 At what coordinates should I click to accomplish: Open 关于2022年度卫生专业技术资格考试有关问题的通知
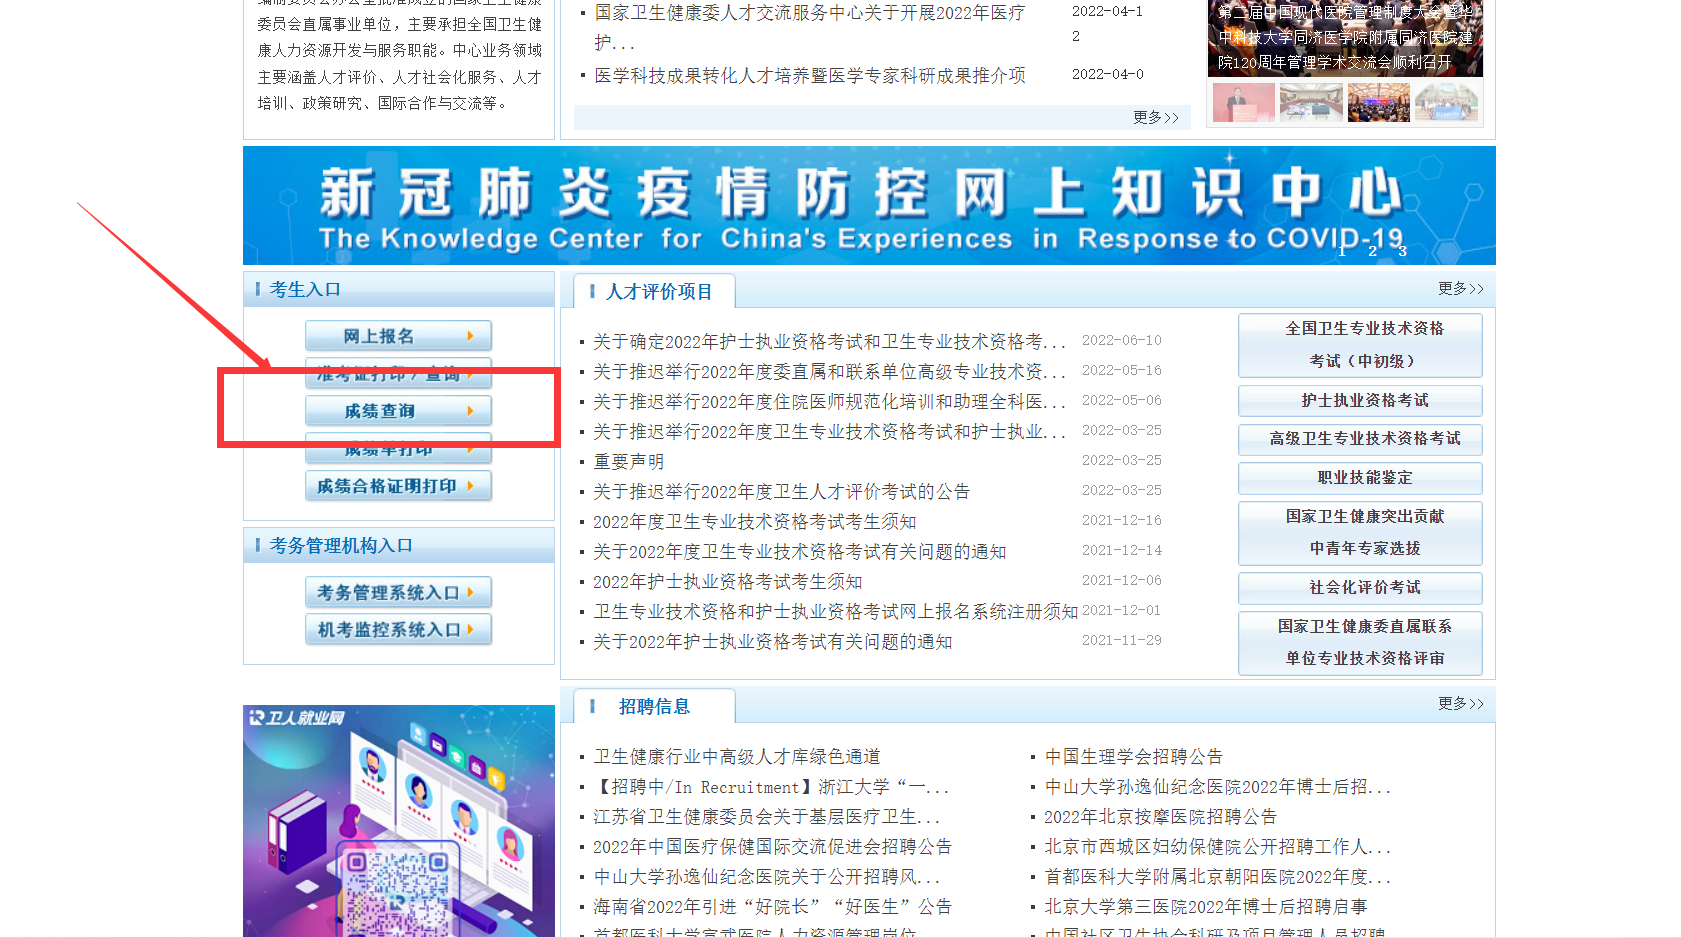point(799,552)
